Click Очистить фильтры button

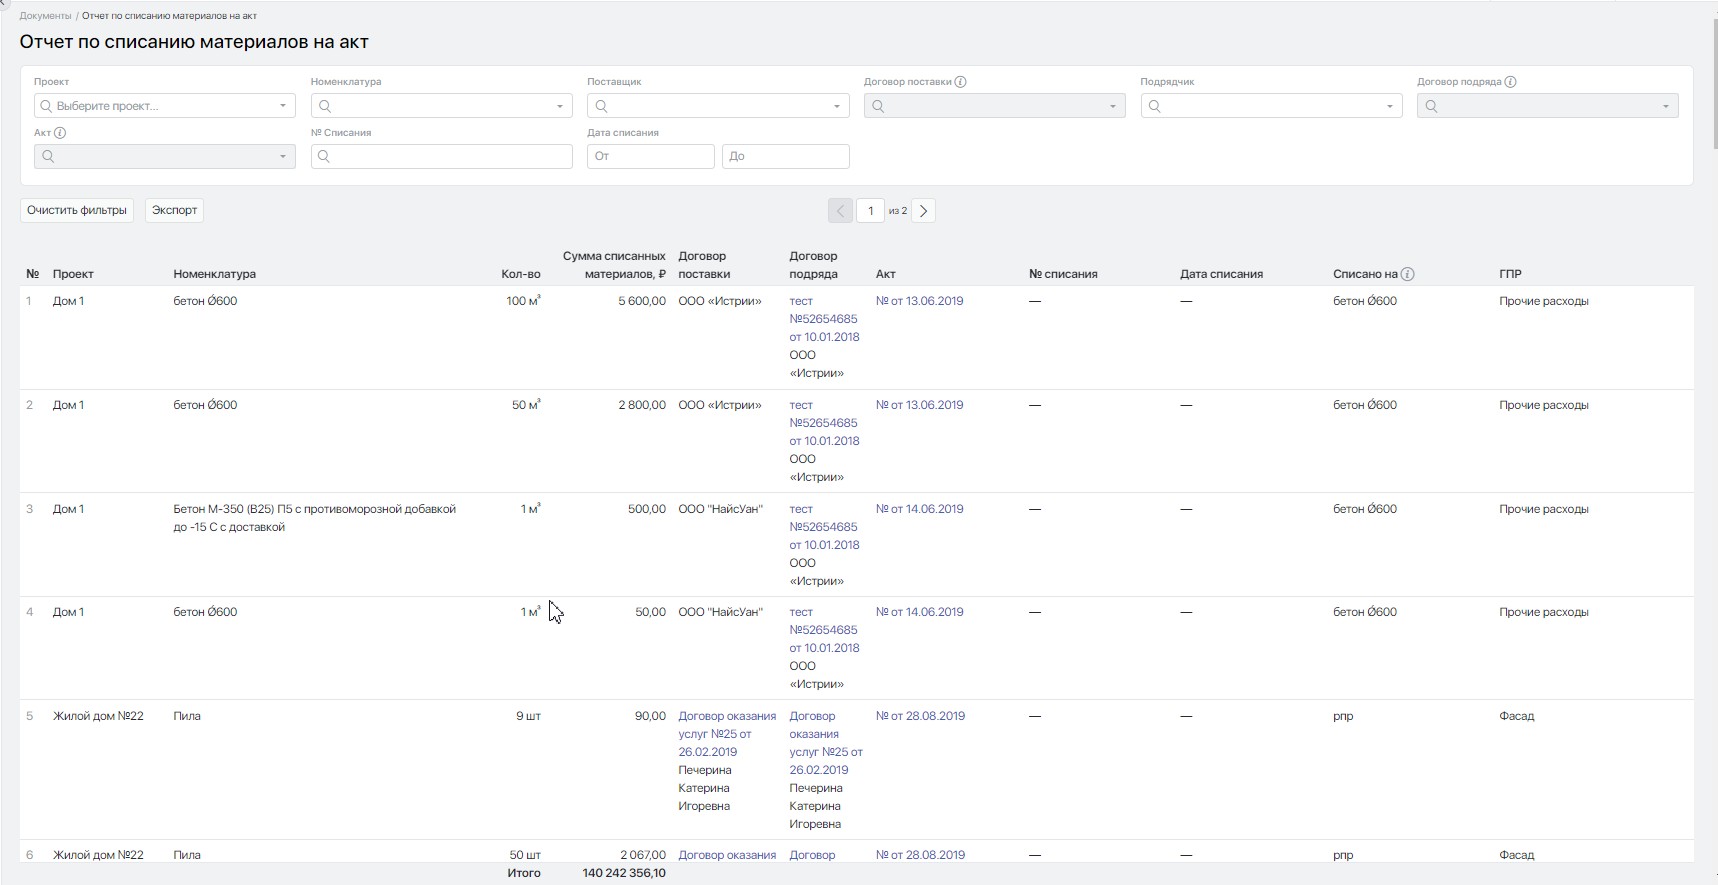(77, 210)
